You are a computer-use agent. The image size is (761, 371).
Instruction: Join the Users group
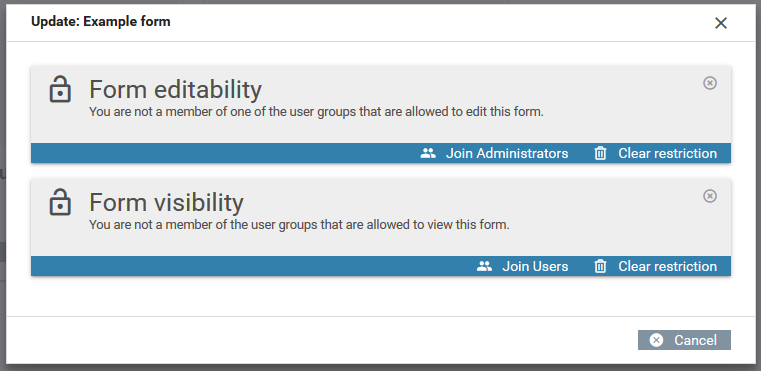coord(522,266)
